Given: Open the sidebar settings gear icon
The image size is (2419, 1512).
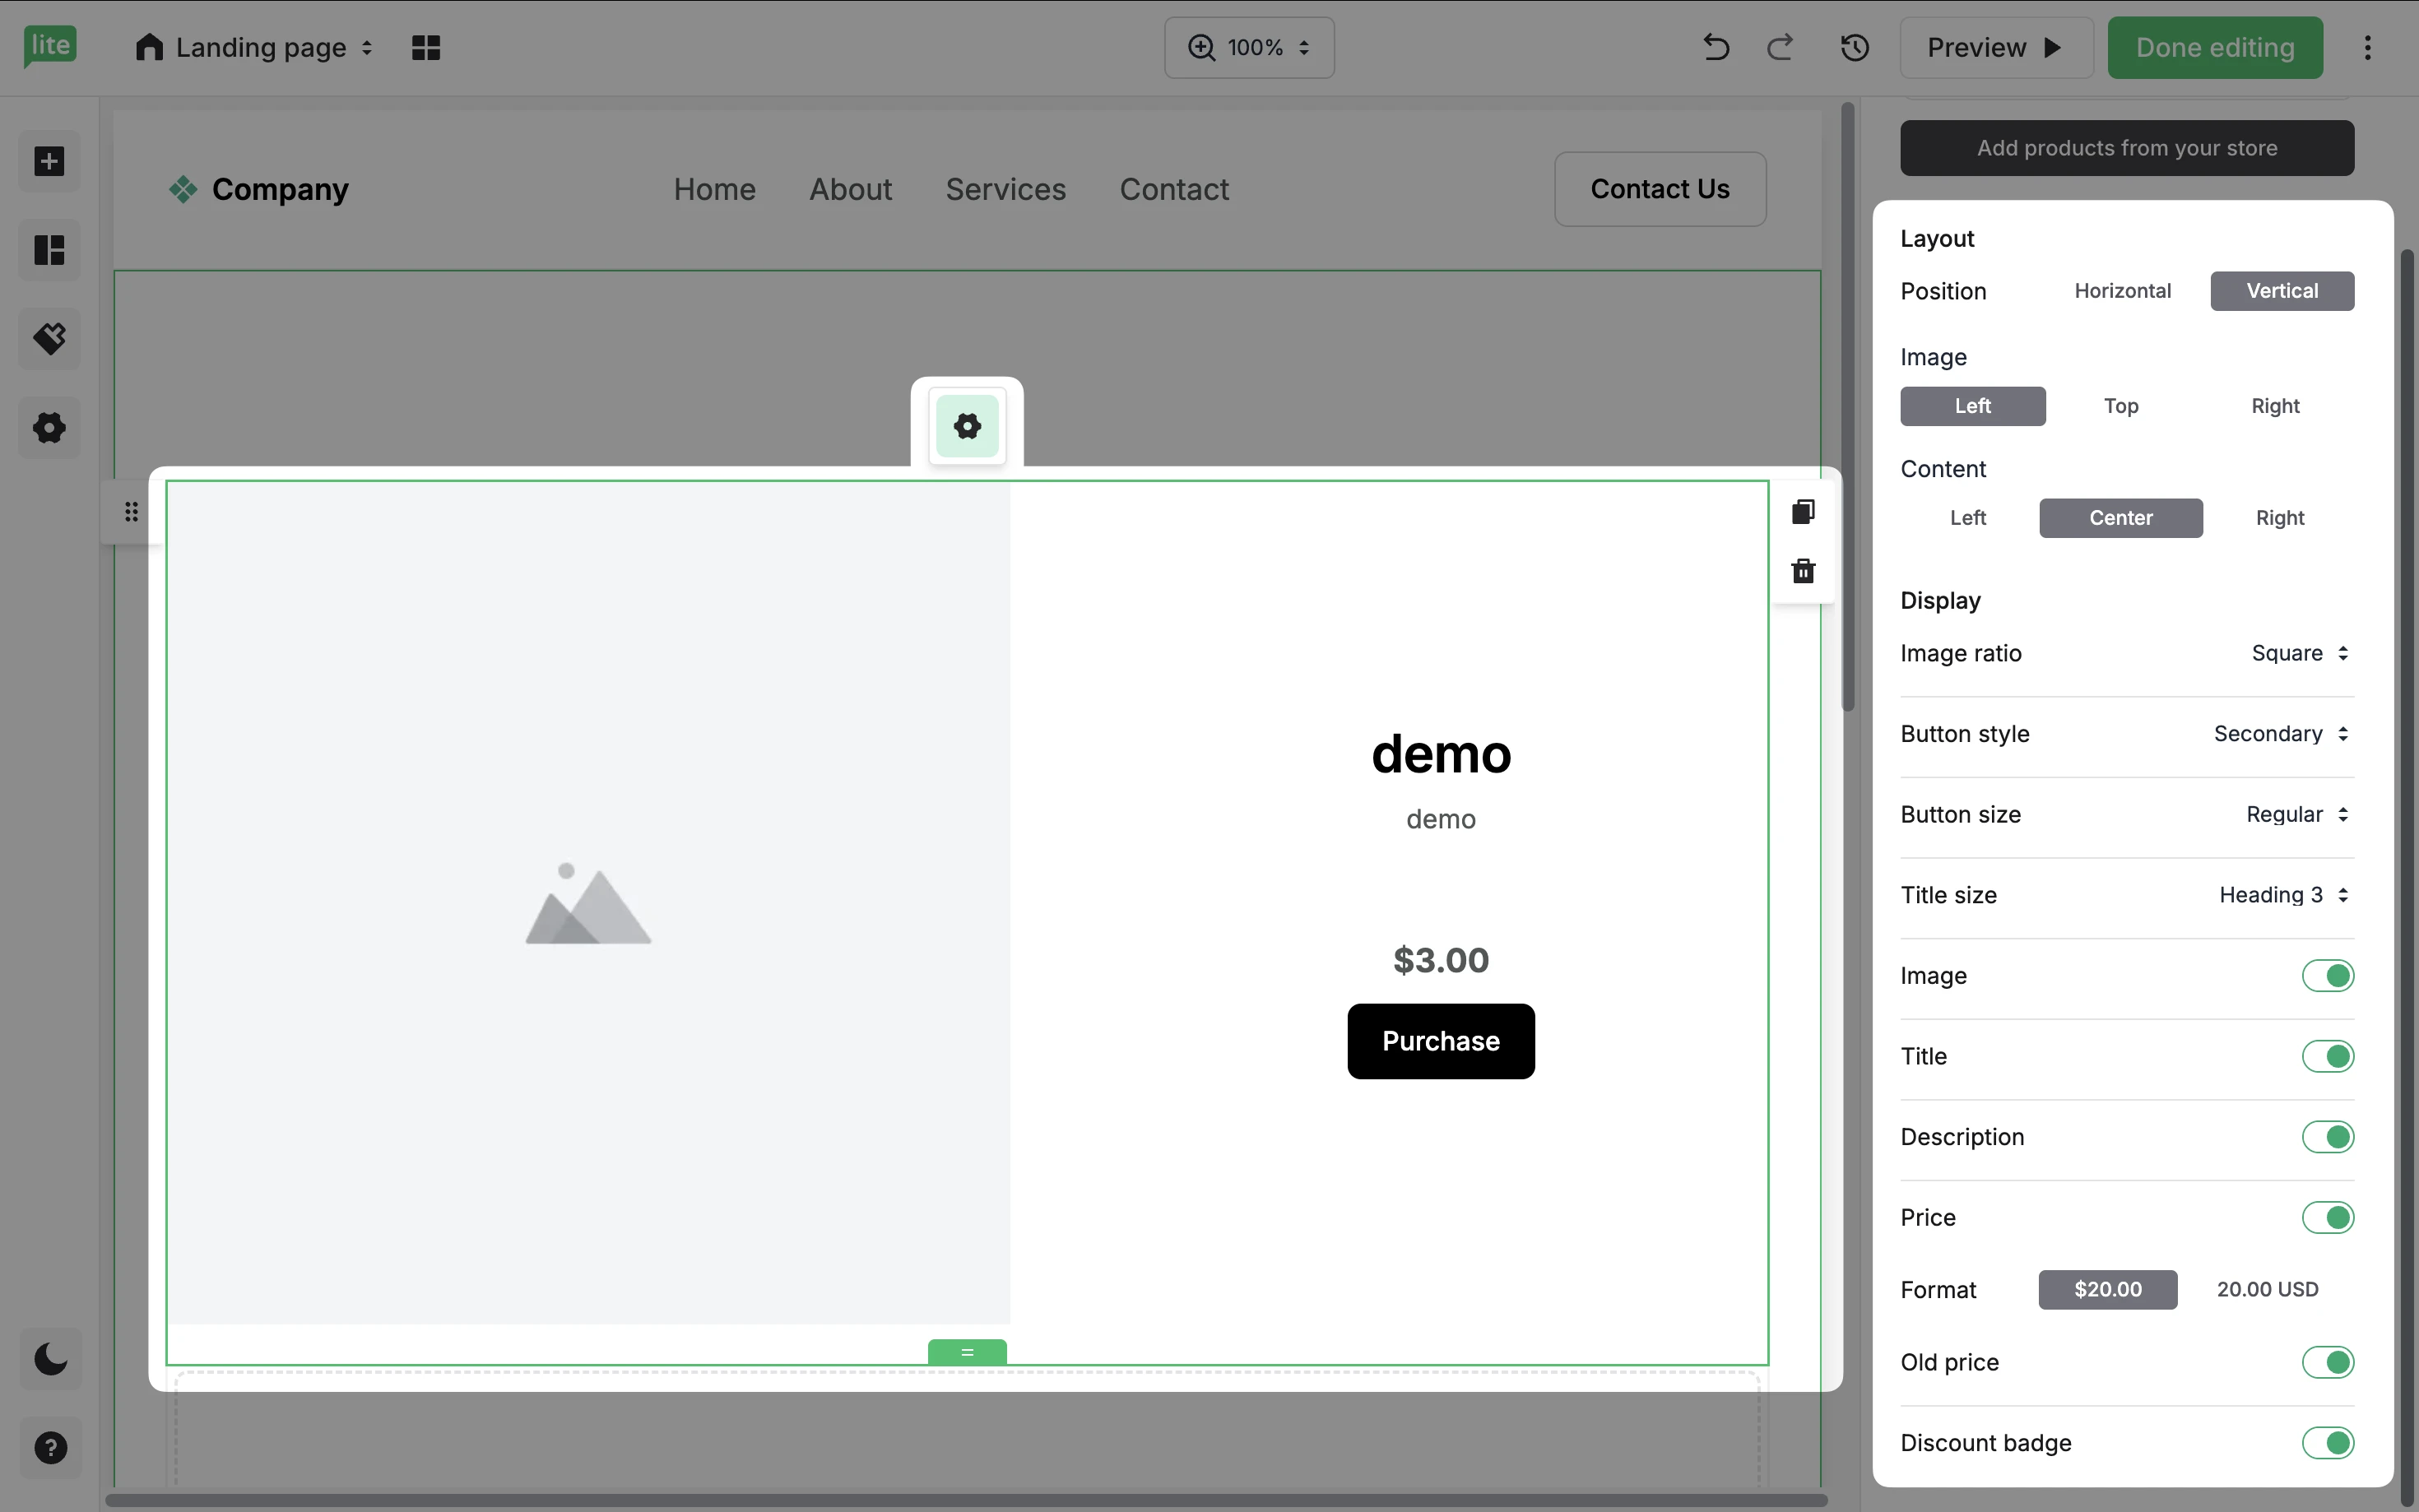Looking at the screenshot, I should coord(49,428).
